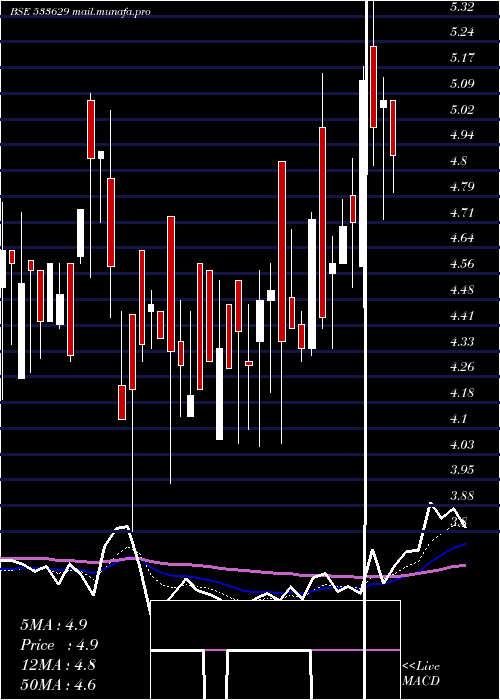Click the 4.64 price axis label
This screenshot has height=700, width=500.
click(462, 238)
